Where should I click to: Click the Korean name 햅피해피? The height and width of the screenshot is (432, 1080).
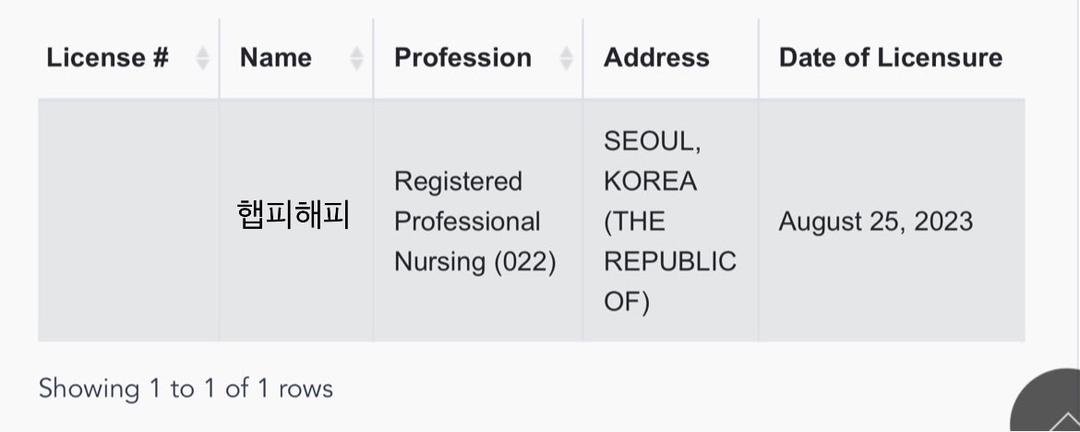click(x=293, y=215)
